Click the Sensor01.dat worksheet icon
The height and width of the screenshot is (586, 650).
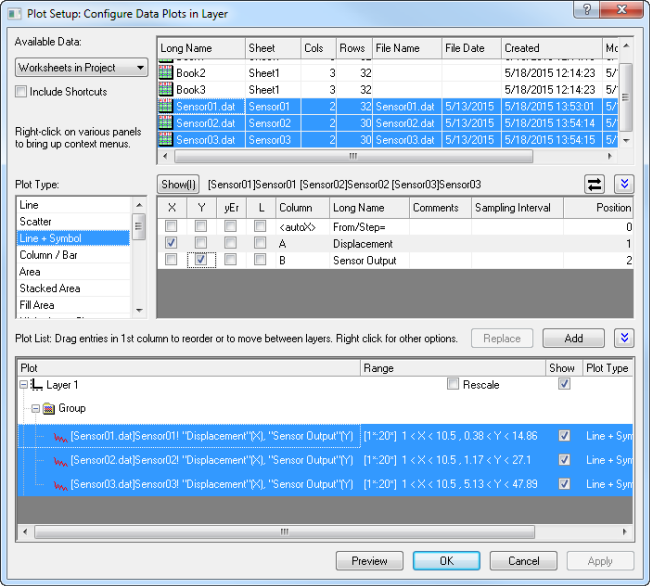coord(167,107)
